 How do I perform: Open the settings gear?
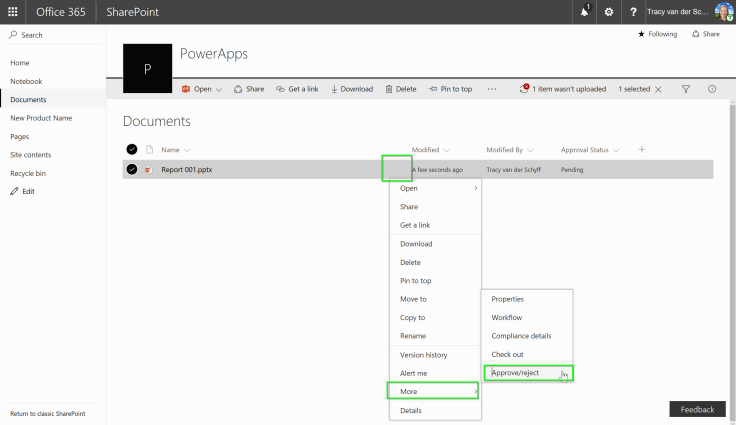click(x=608, y=11)
